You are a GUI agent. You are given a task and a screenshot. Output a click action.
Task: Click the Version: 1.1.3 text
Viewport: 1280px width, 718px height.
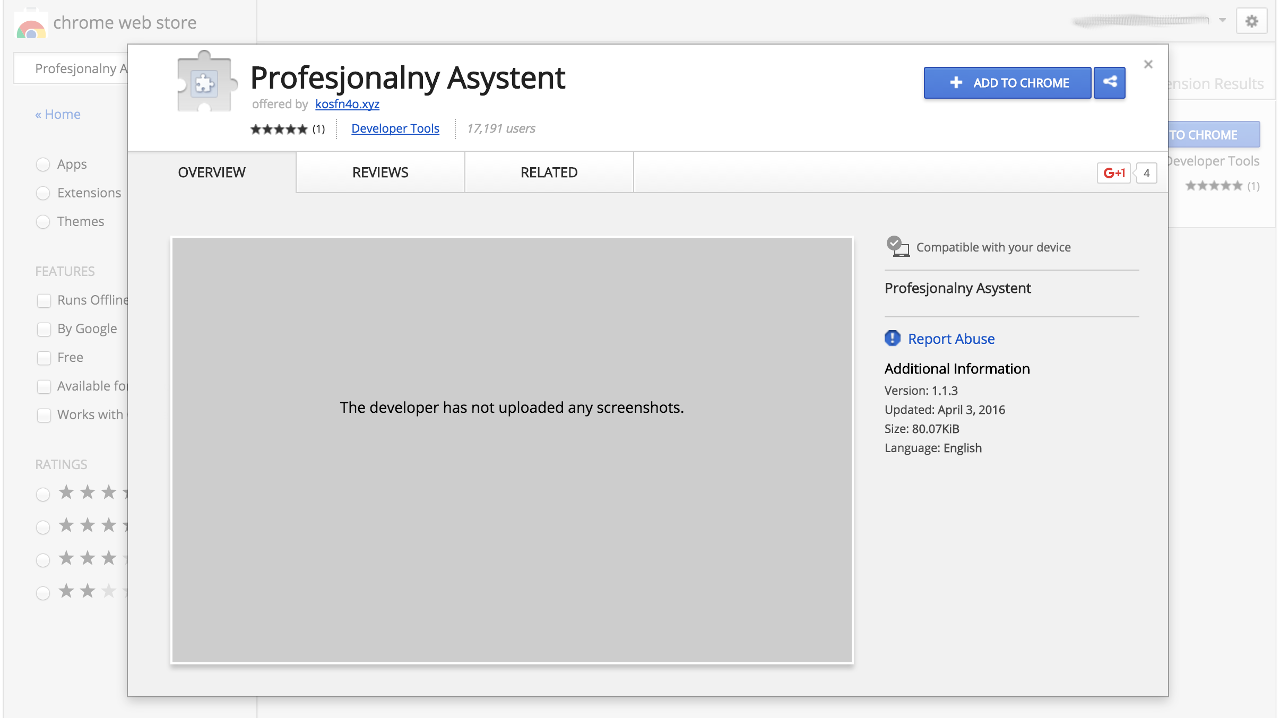(921, 391)
